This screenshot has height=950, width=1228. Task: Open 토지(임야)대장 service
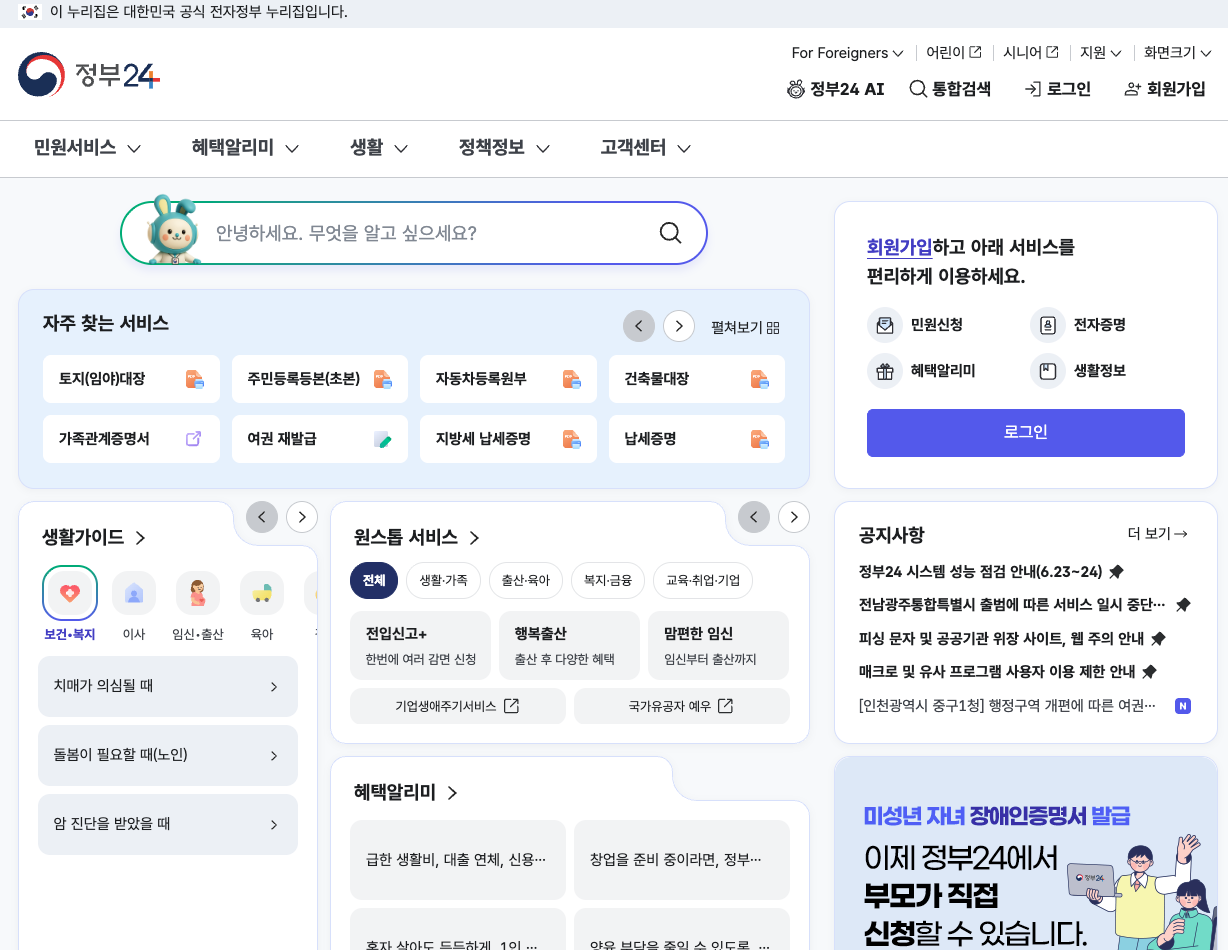coord(131,379)
